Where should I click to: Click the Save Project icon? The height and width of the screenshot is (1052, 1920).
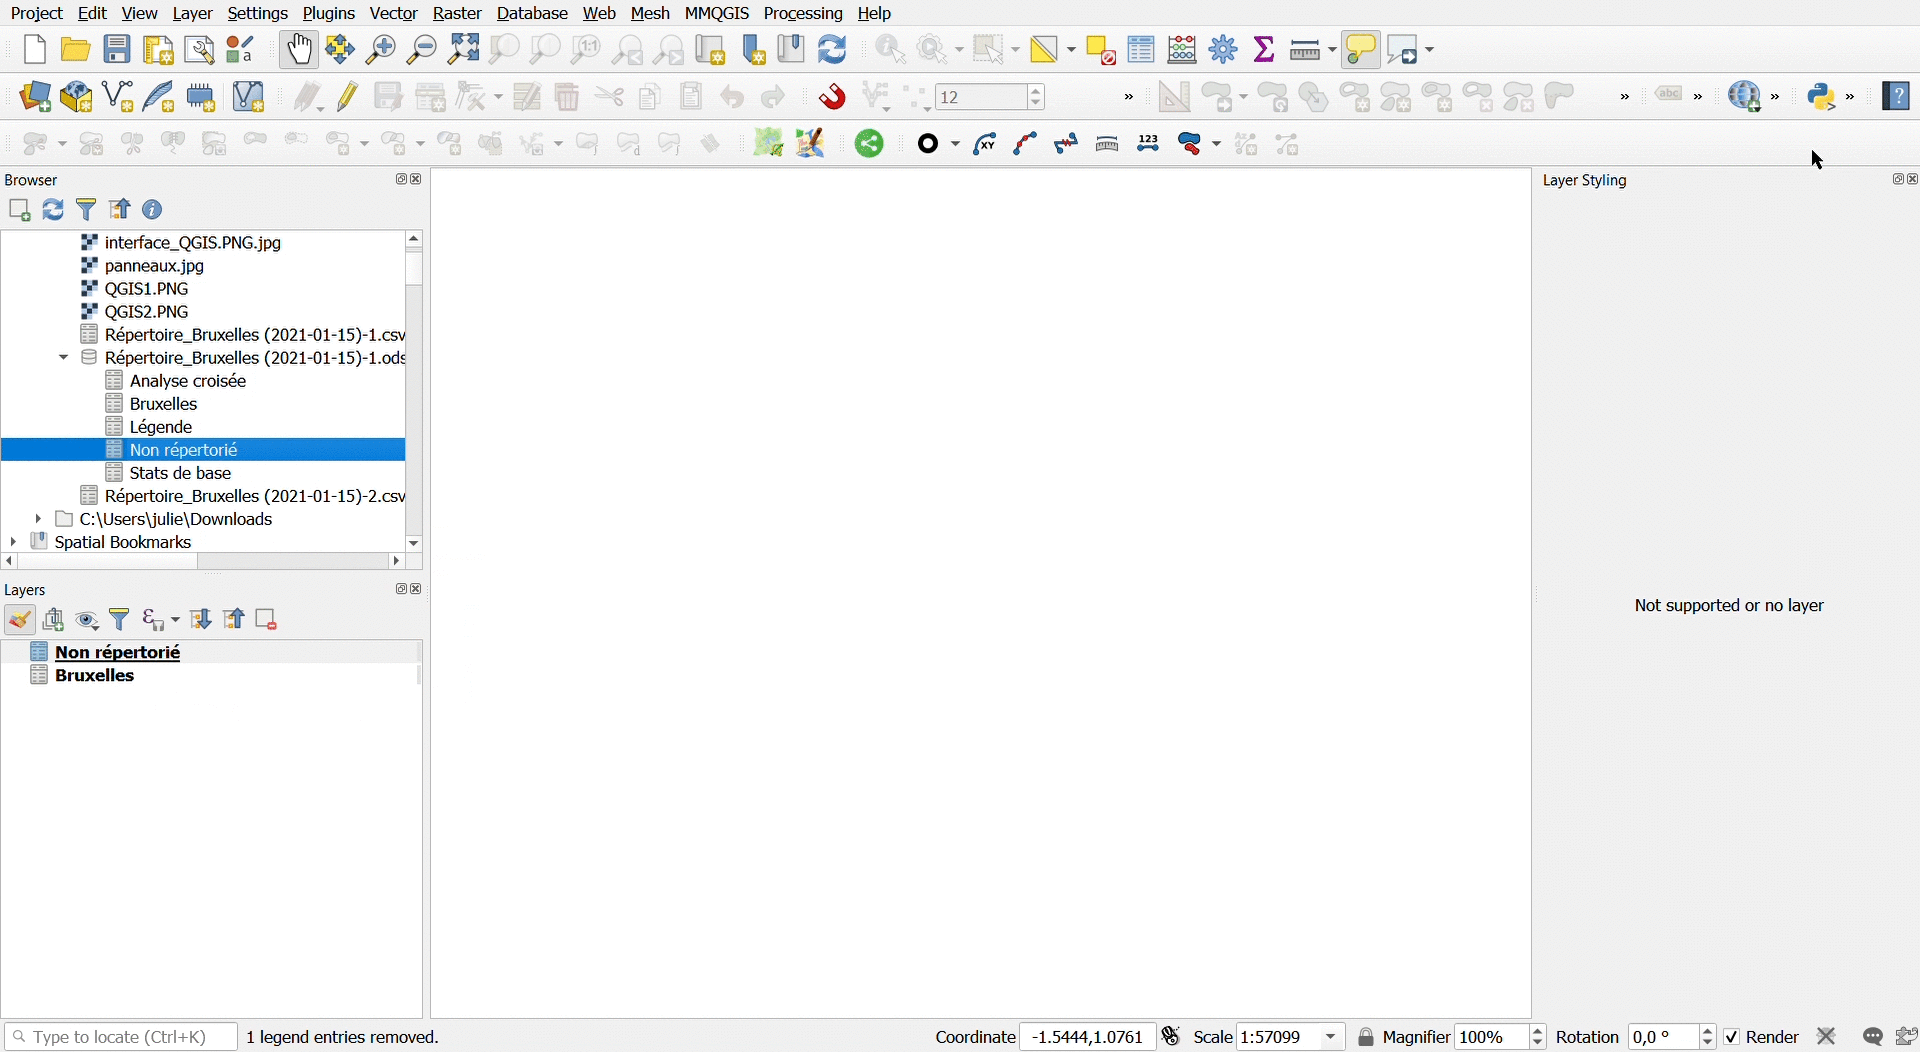pos(118,49)
